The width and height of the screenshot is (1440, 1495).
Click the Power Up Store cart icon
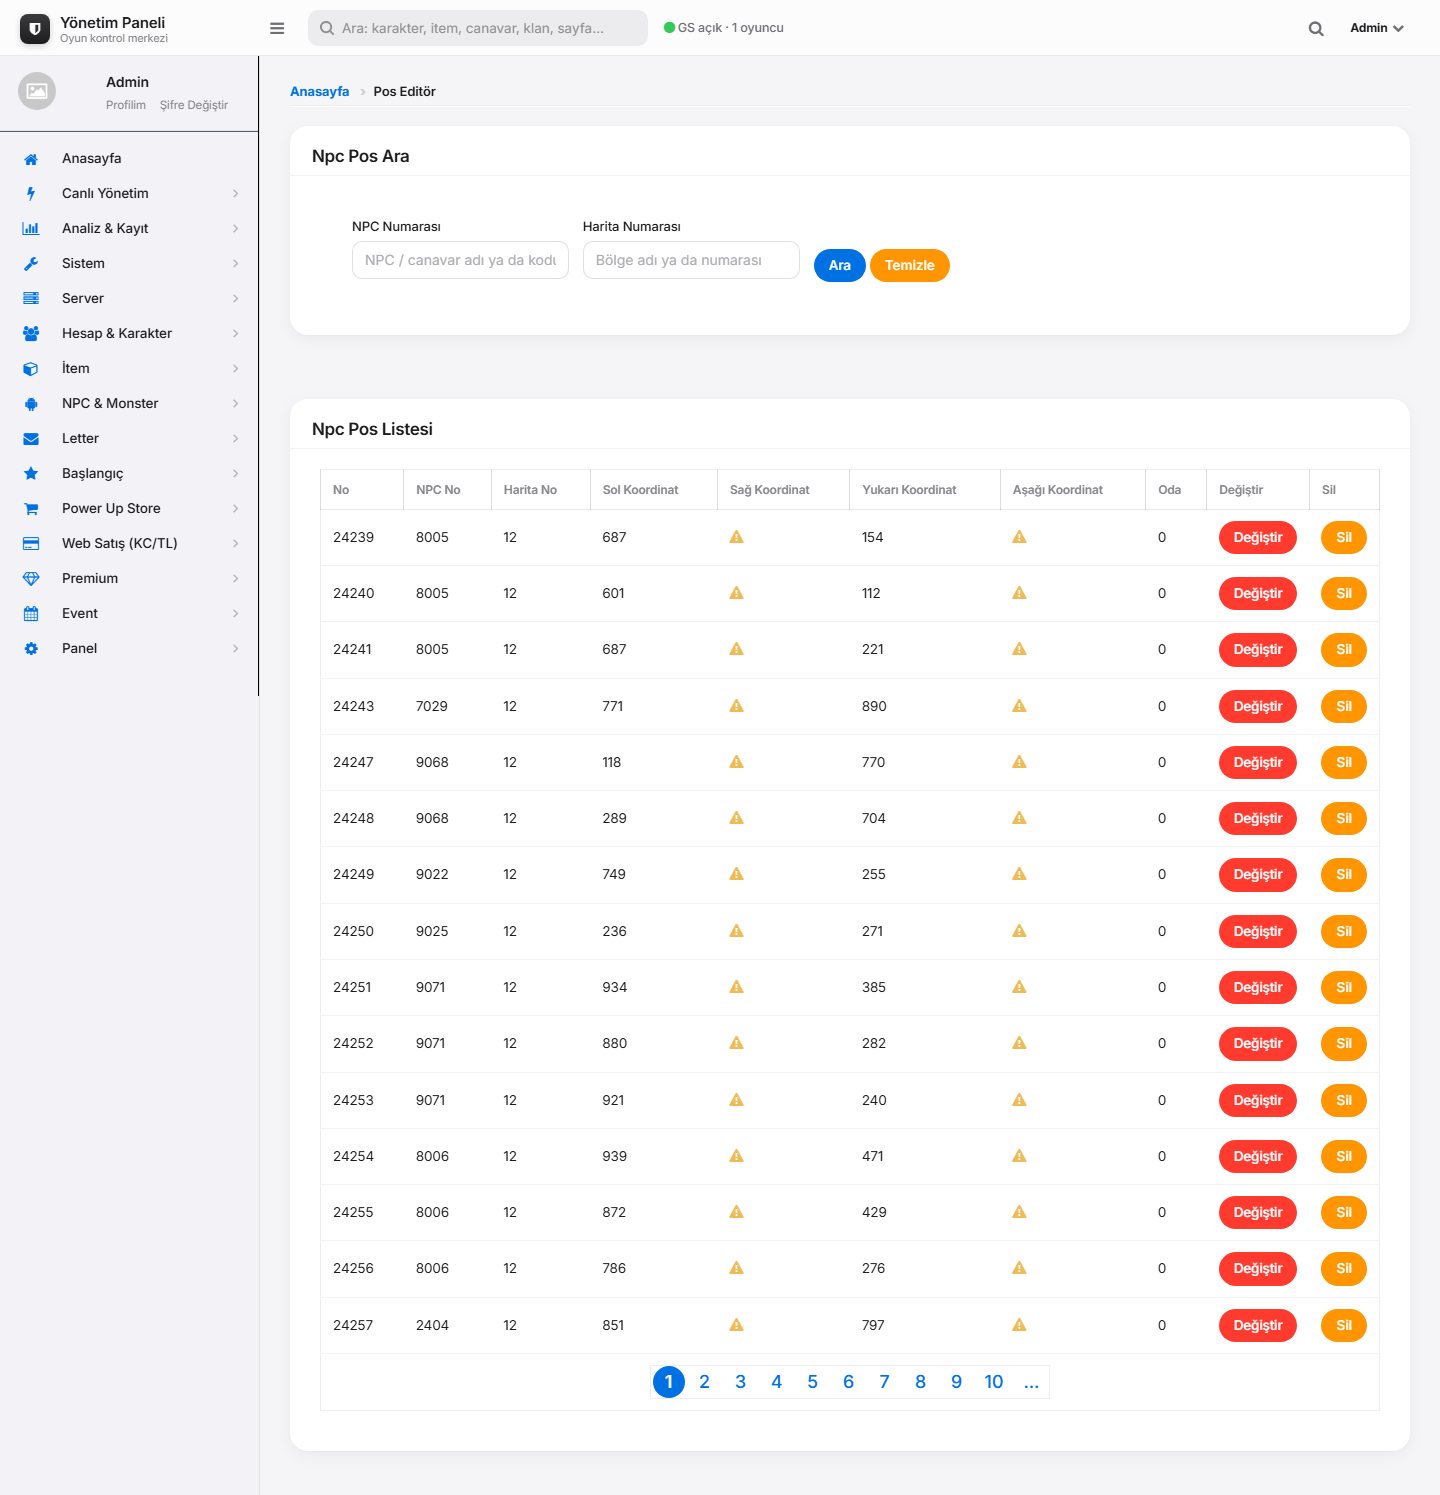[x=31, y=509]
